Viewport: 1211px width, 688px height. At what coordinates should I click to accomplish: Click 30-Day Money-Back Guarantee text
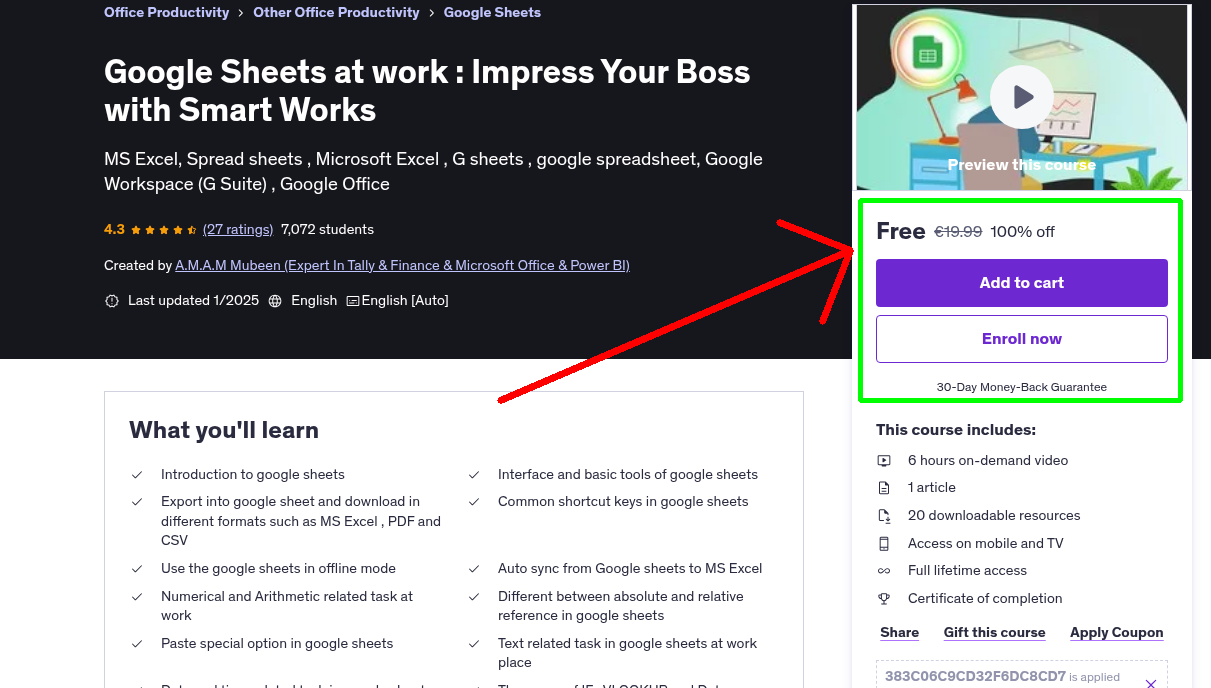coord(1022,387)
